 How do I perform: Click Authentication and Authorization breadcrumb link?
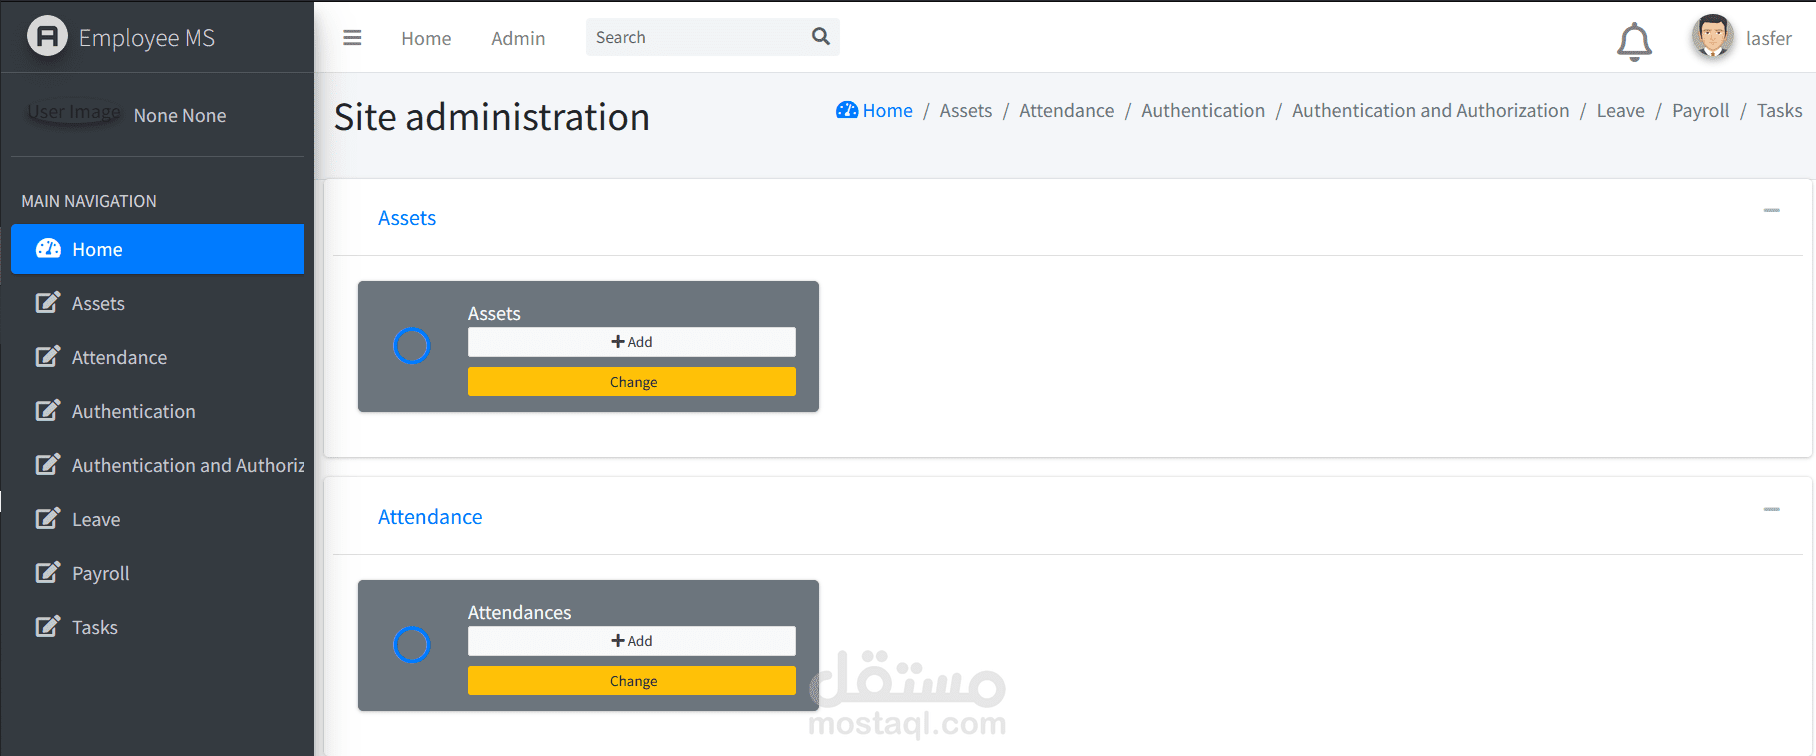tap(1431, 110)
